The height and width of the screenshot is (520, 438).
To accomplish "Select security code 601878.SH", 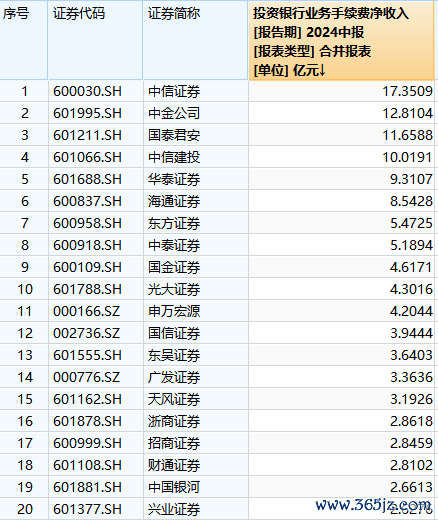I will tap(95, 421).
